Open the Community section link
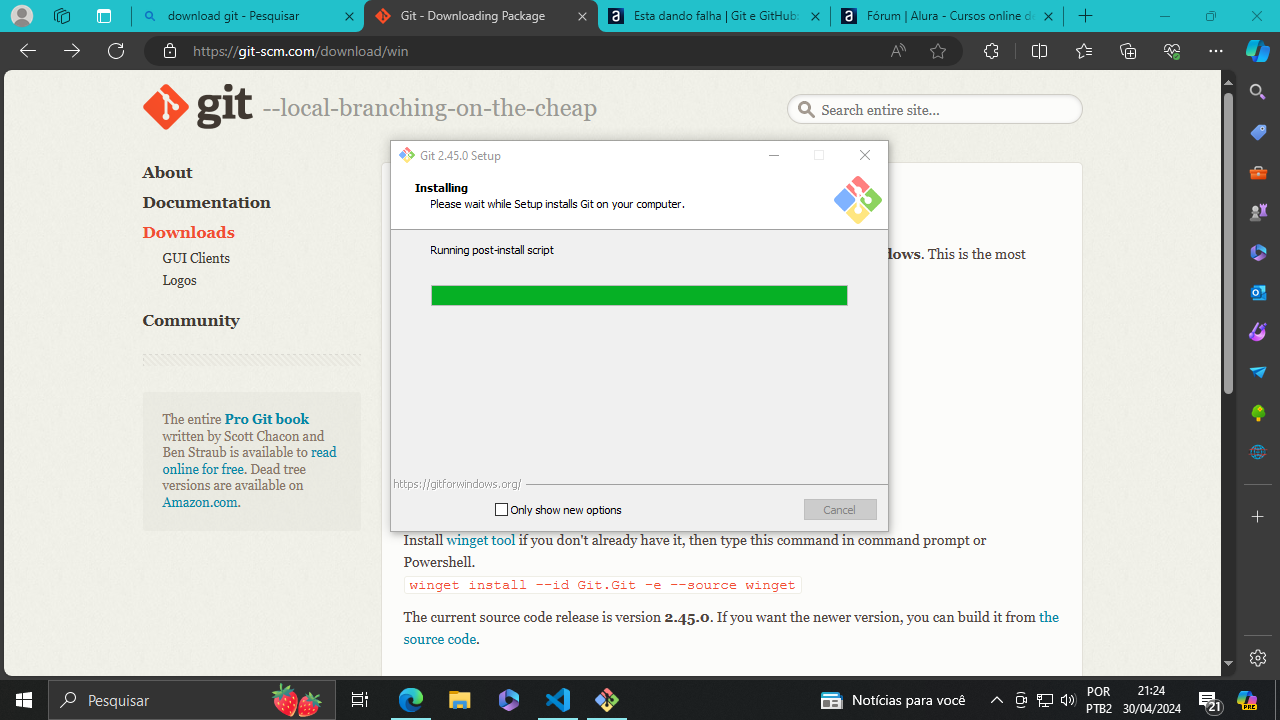Image resolution: width=1280 pixels, height=720 pixels. [x=191, y=320]
